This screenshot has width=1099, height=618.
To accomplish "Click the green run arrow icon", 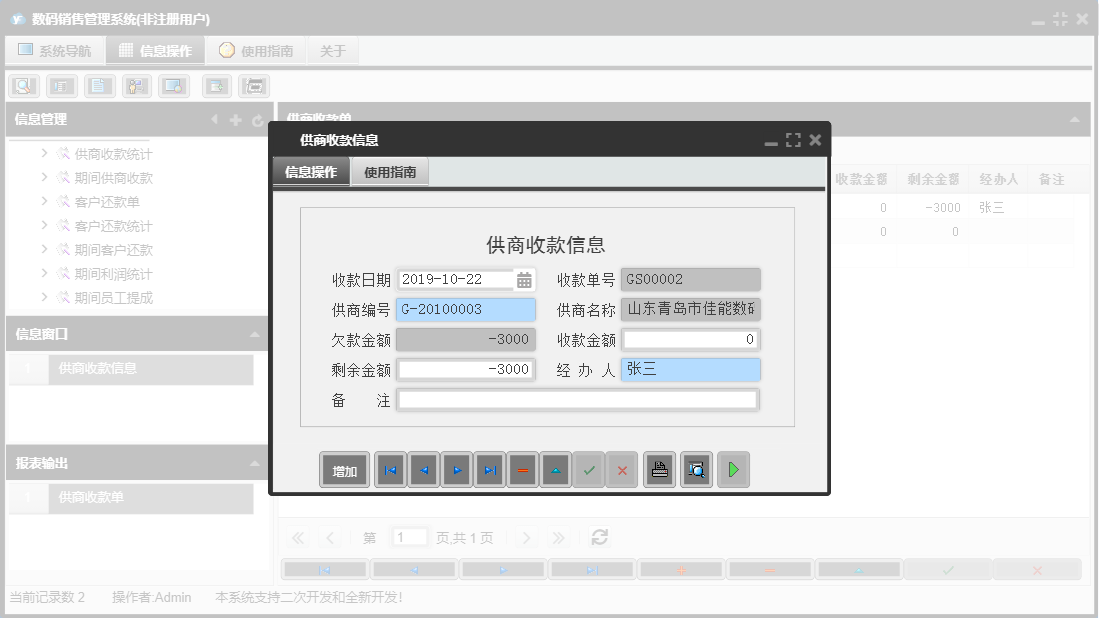I will point(733,469).
